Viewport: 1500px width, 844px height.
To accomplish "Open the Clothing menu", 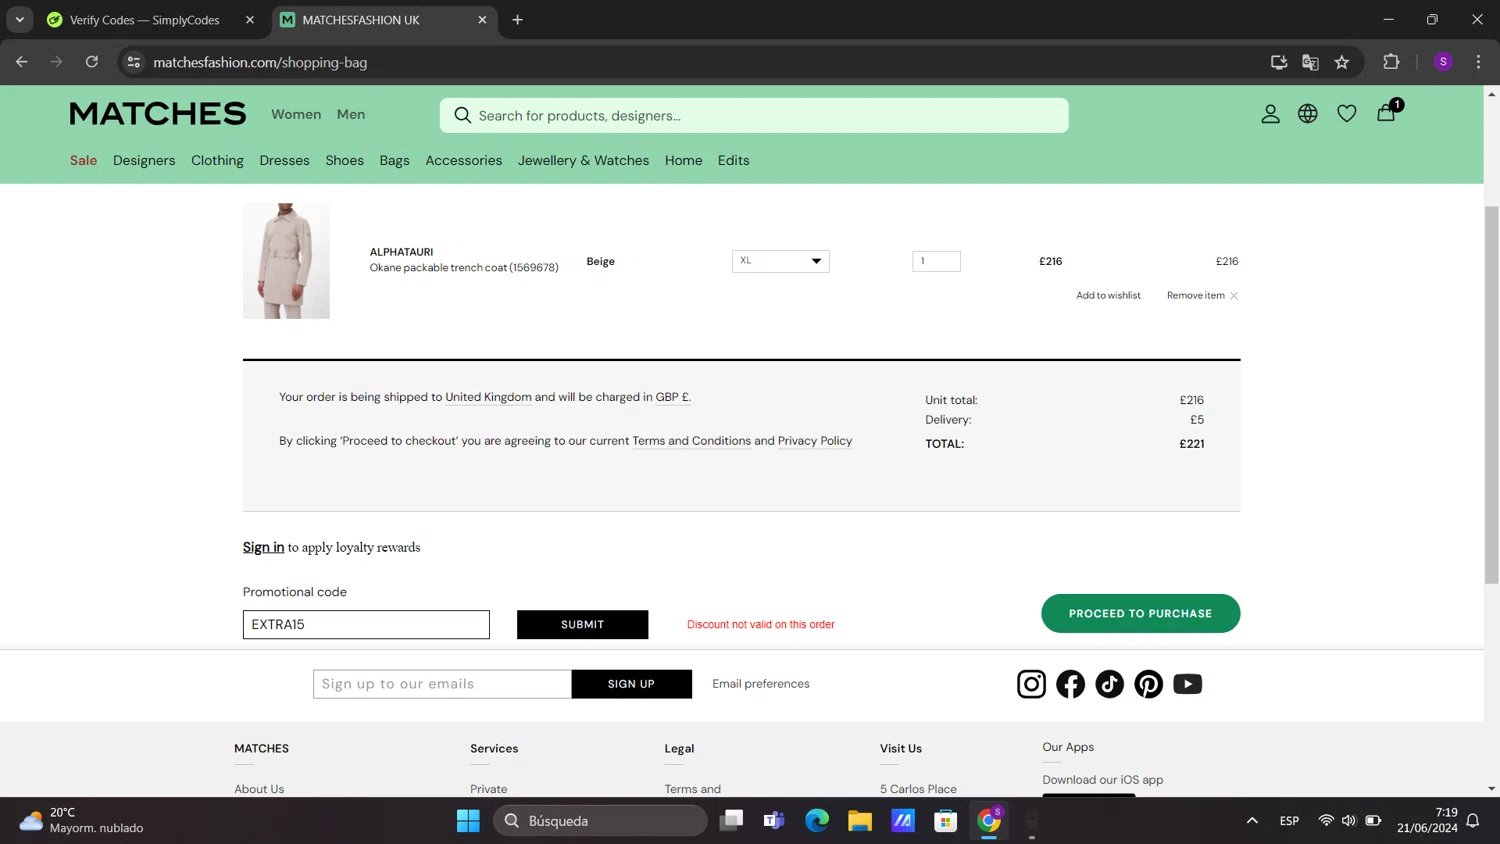I will point(217,160).
